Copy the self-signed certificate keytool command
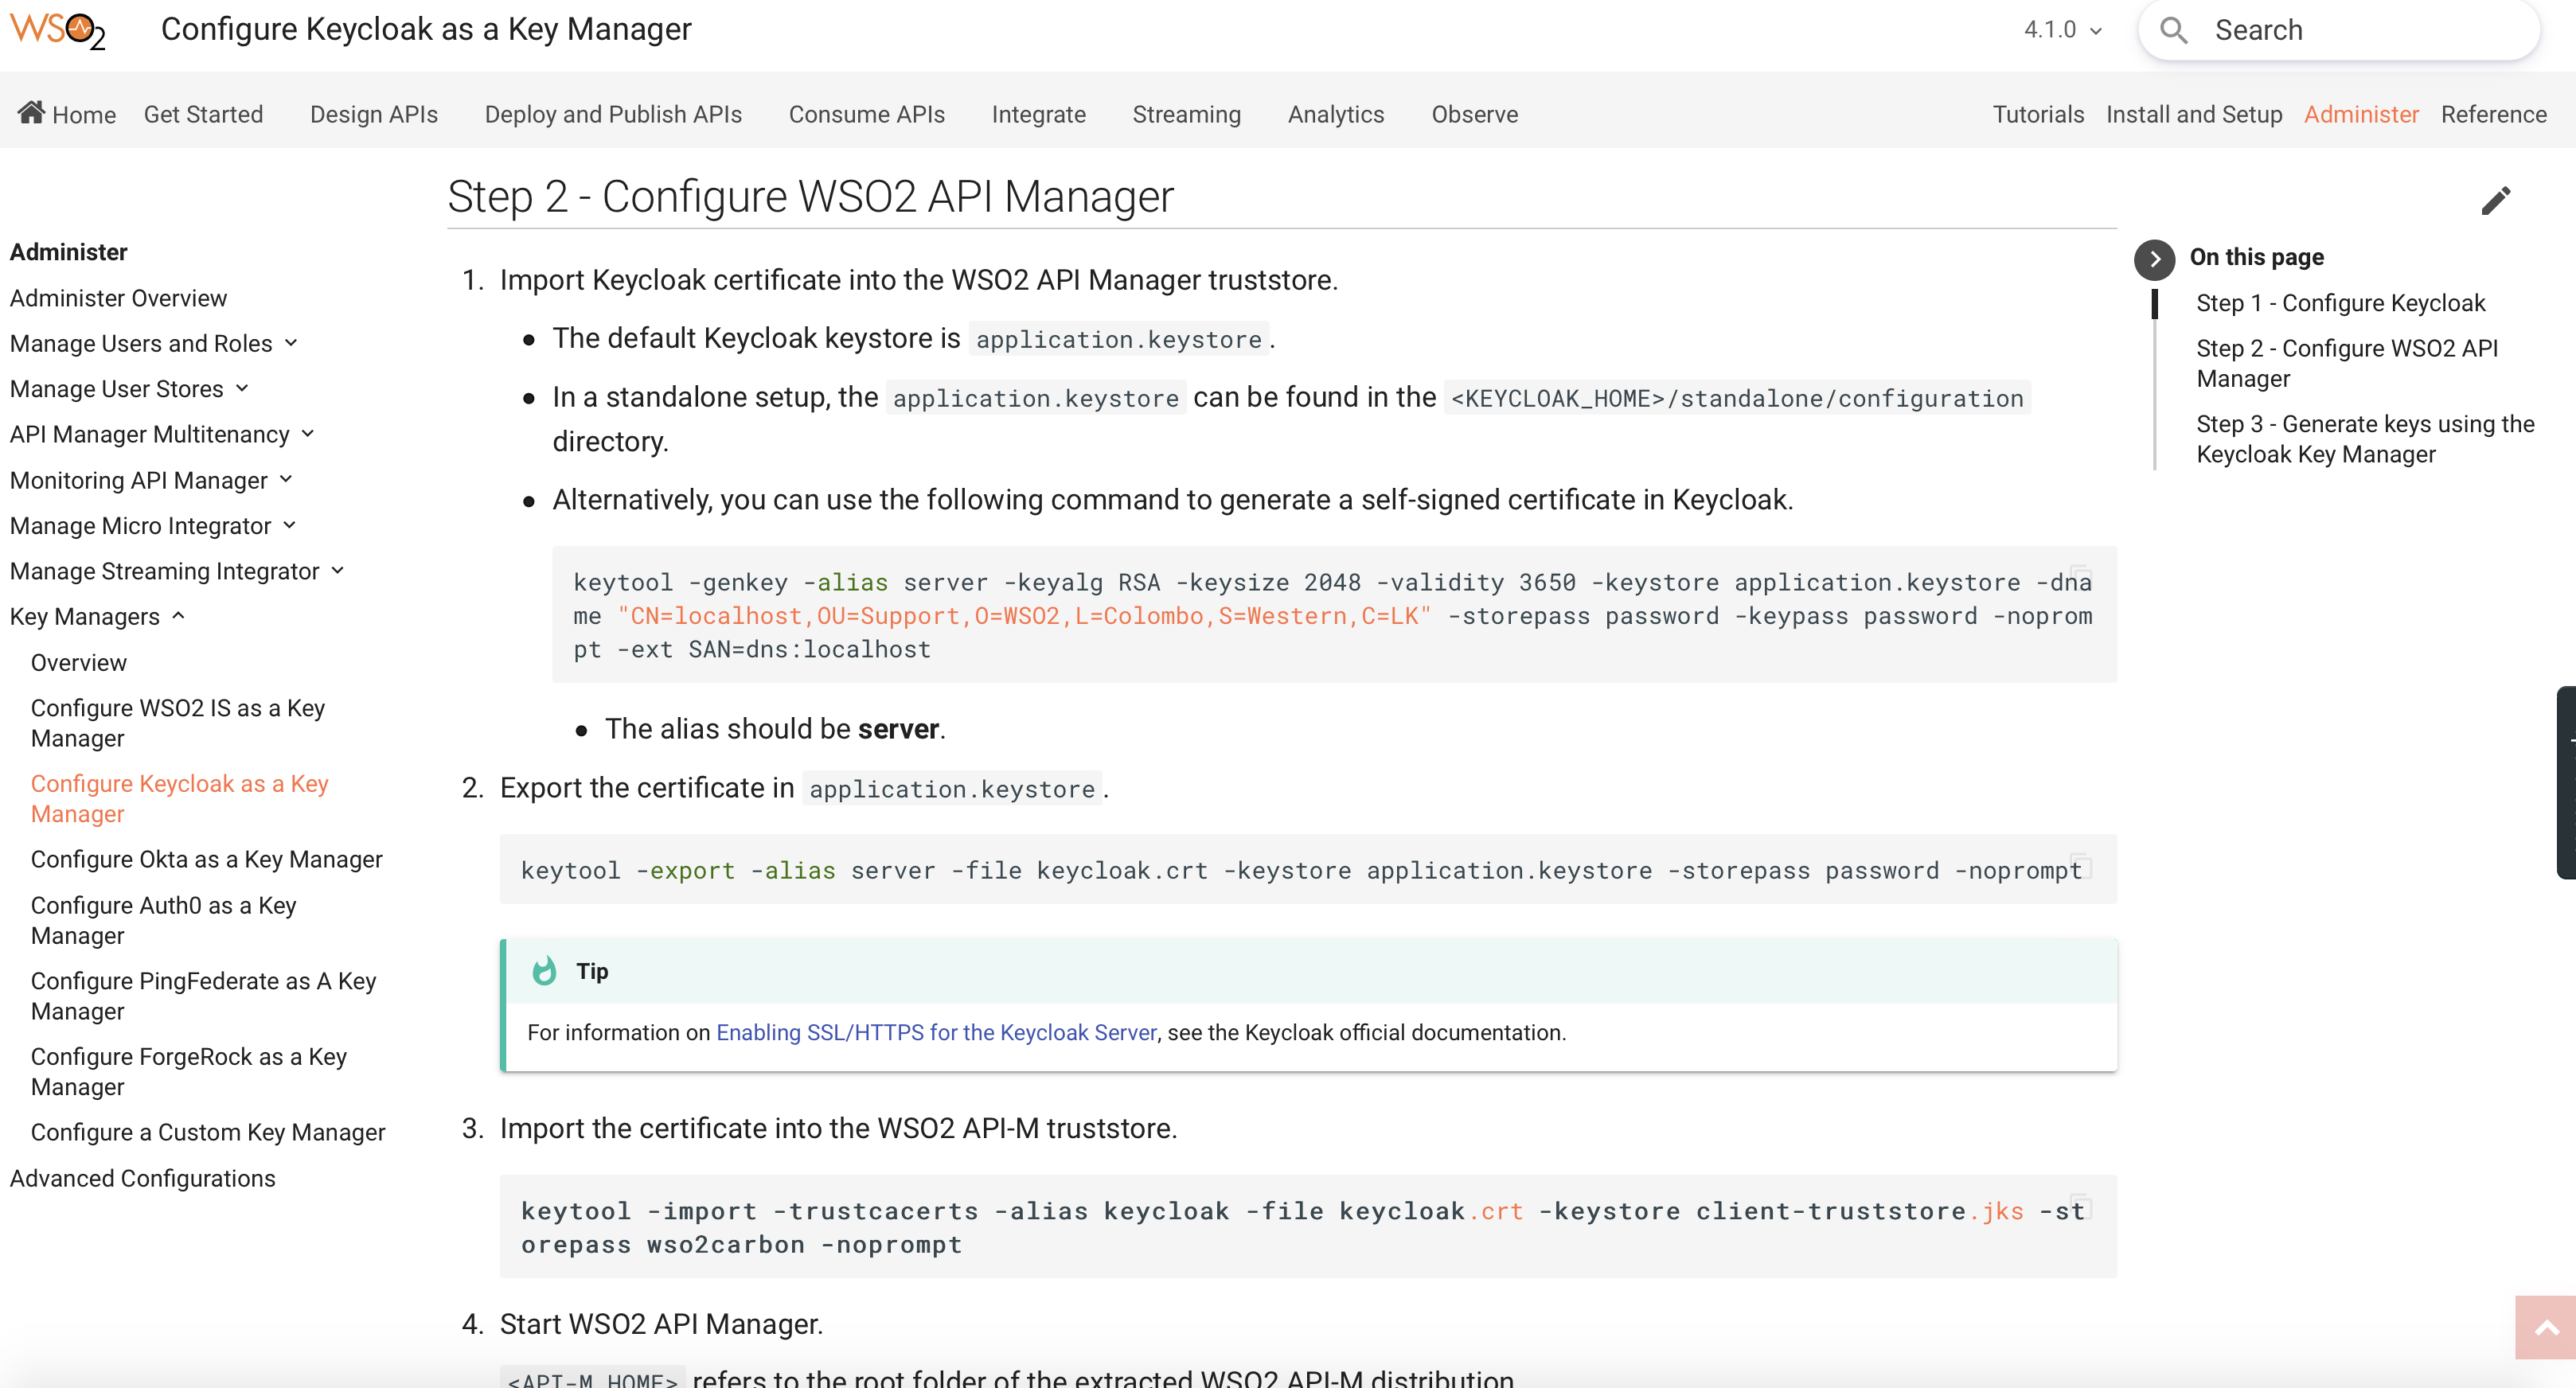This screenshot has width=2576, height=1388. pyautogui.click(x=2082, y=577)
